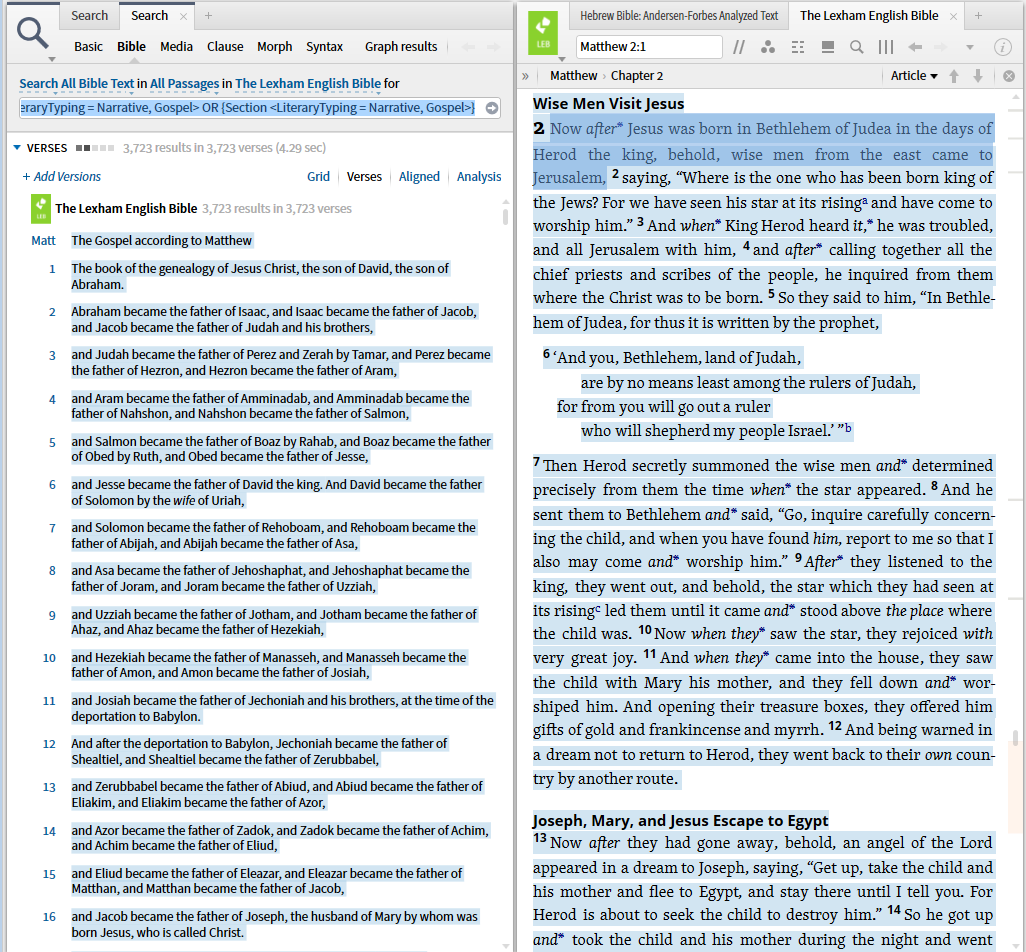Toggle multi-column view icon
1026x952 pixels.
tap(886, 47)
